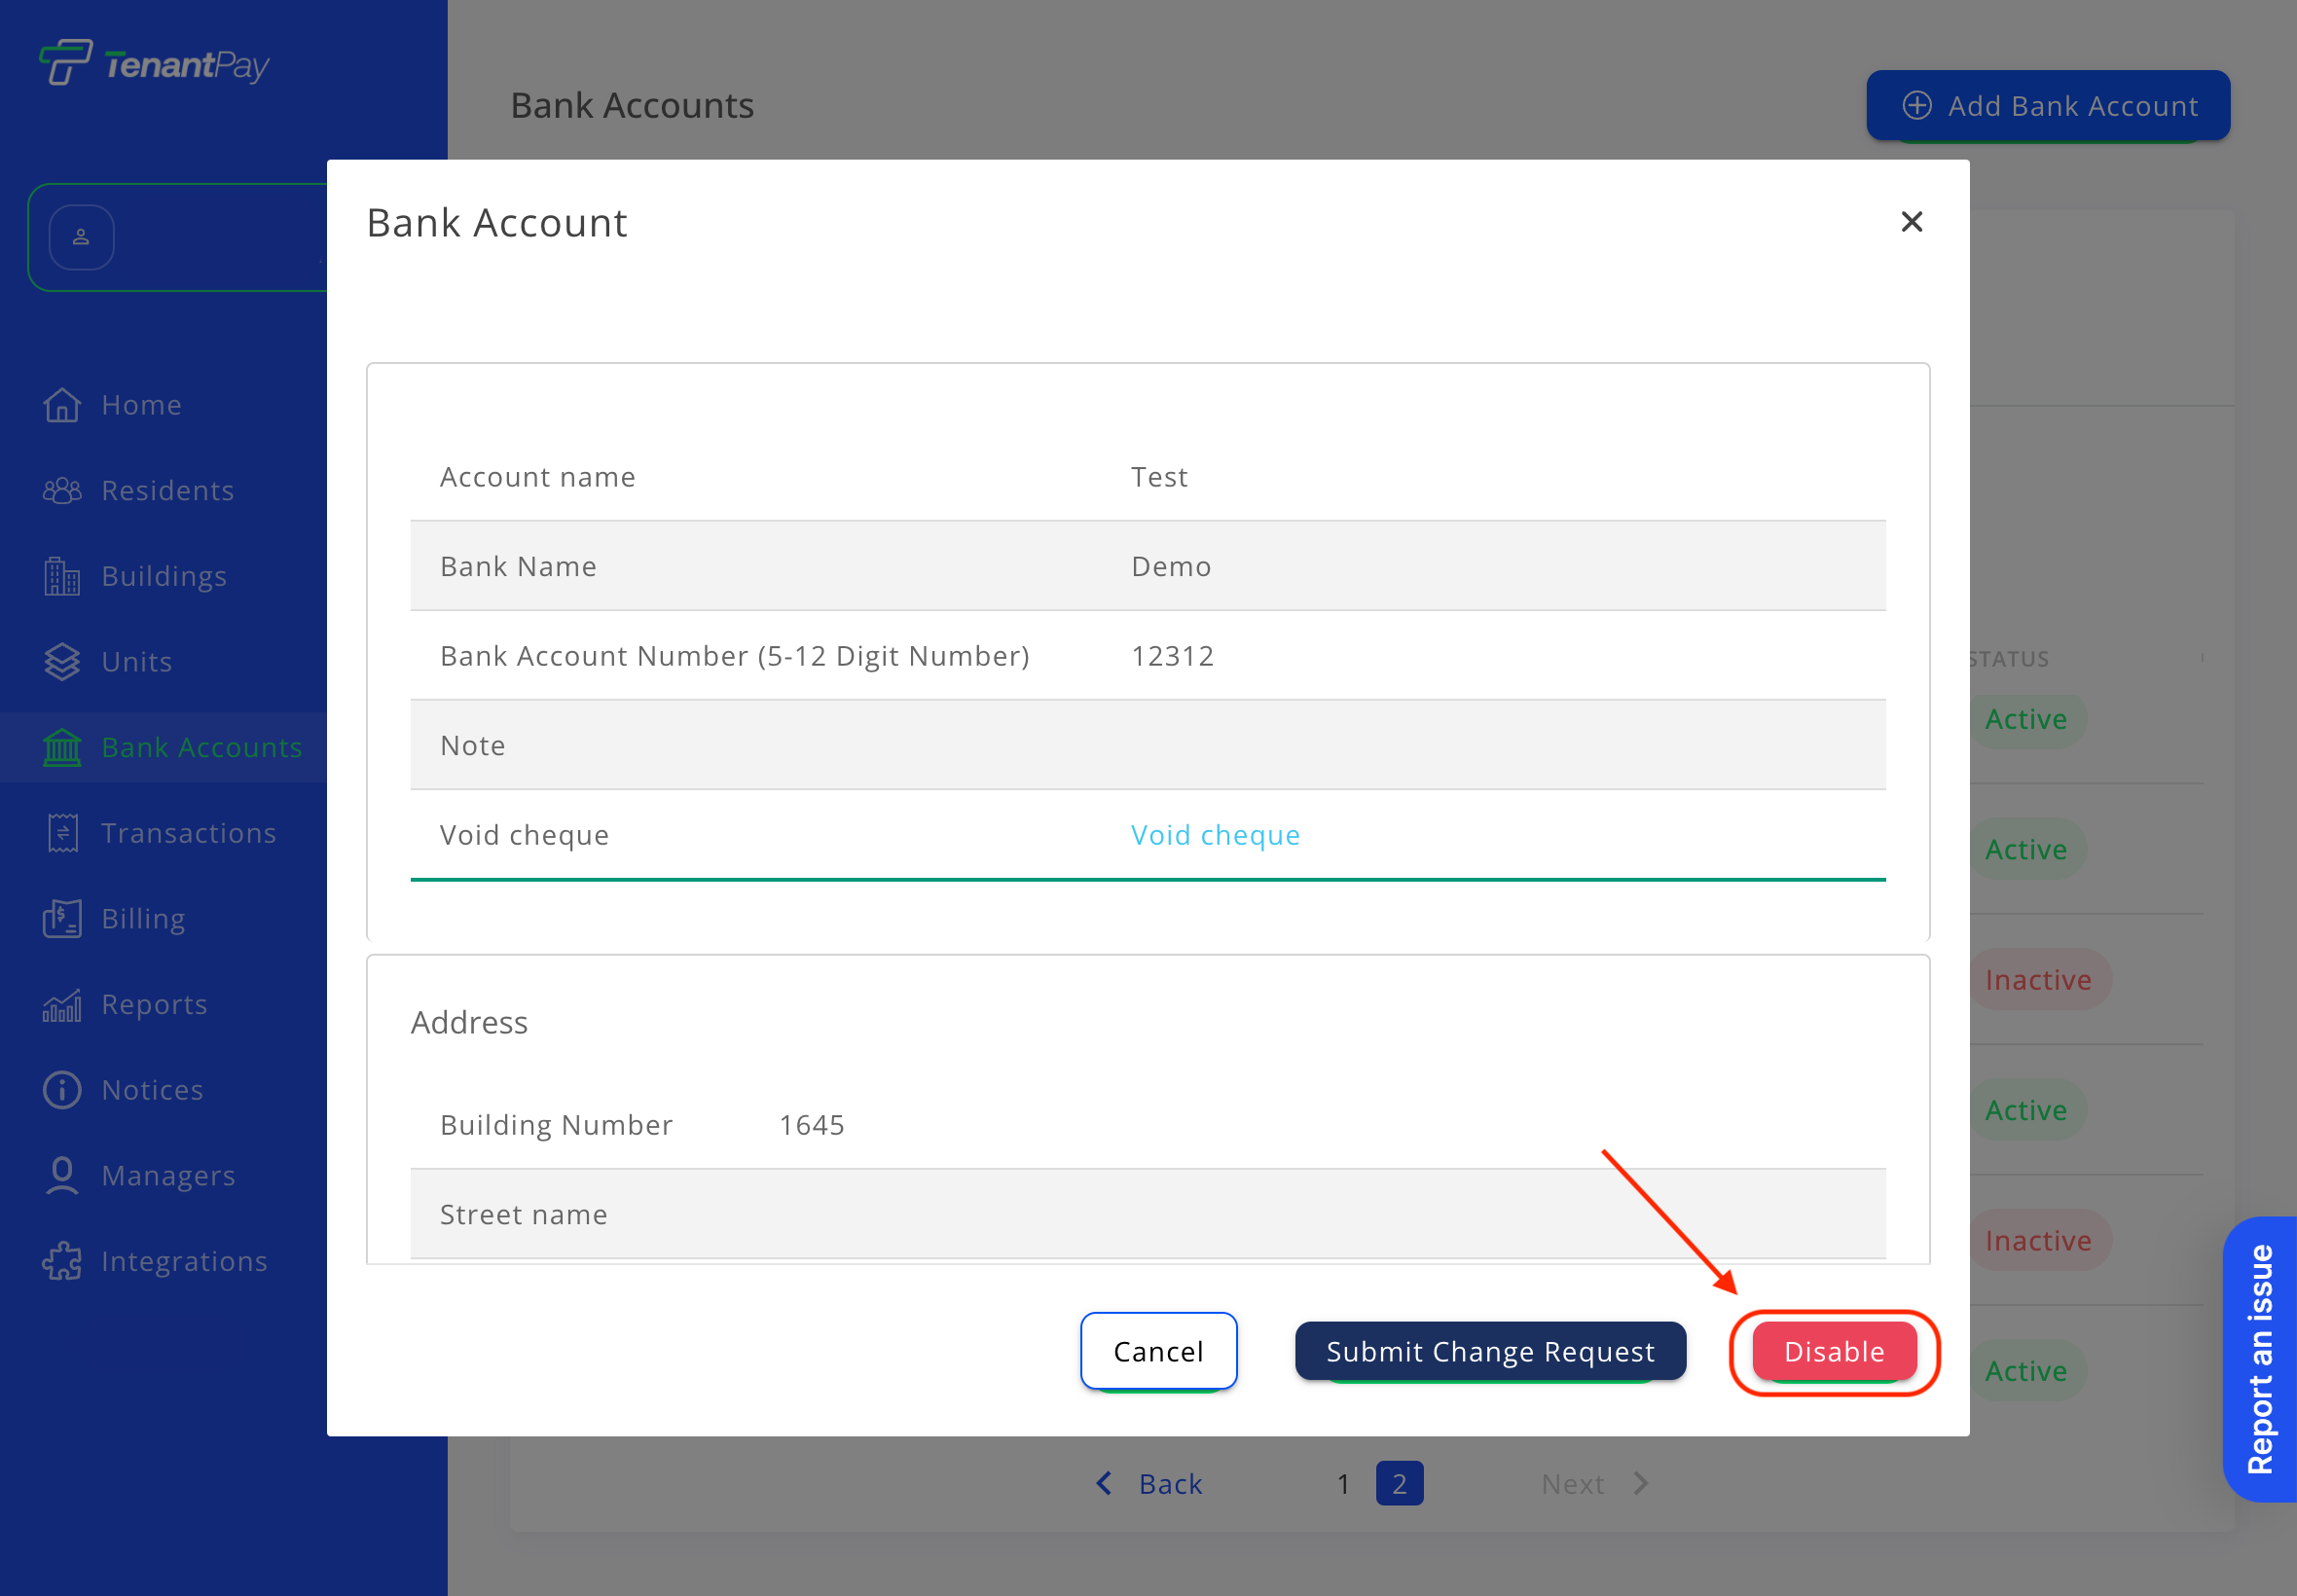Click the user profile avatar icon
Image resolution: width=2297 pixels, height=1596 pixels.
[x=81, y=238]
